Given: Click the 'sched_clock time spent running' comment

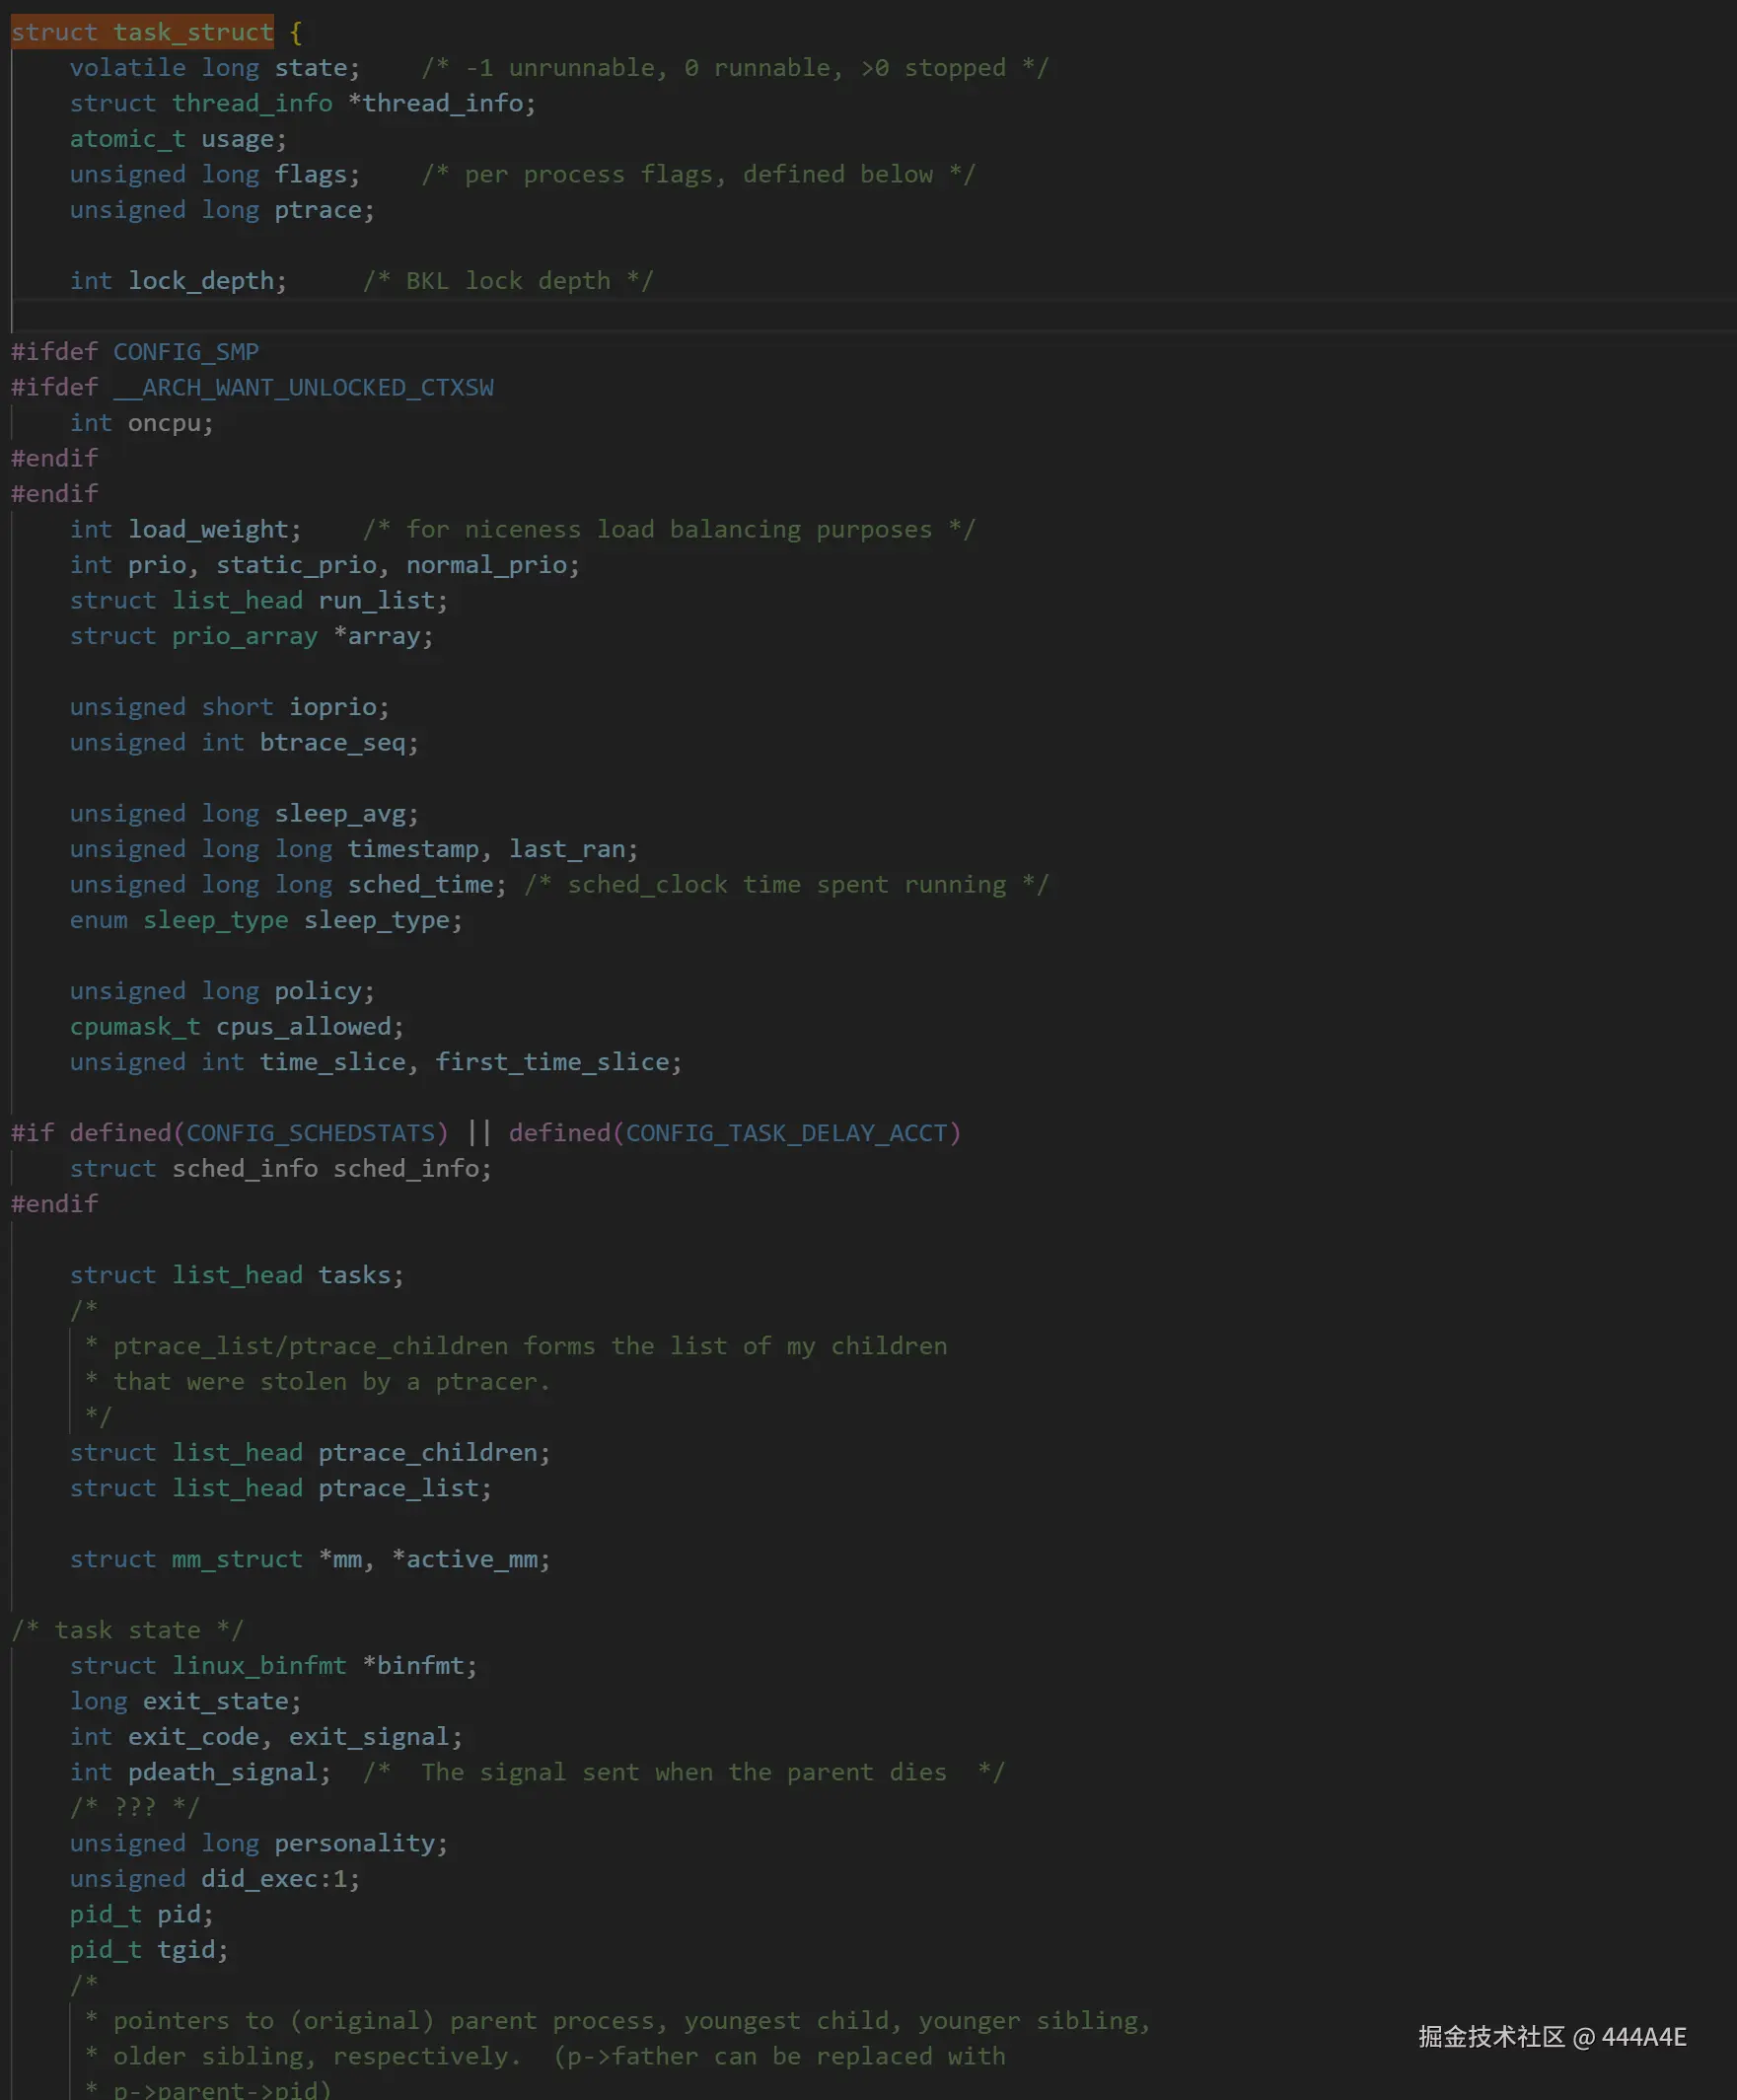Looking at the screenshot, I should click(x=786, y=884).
